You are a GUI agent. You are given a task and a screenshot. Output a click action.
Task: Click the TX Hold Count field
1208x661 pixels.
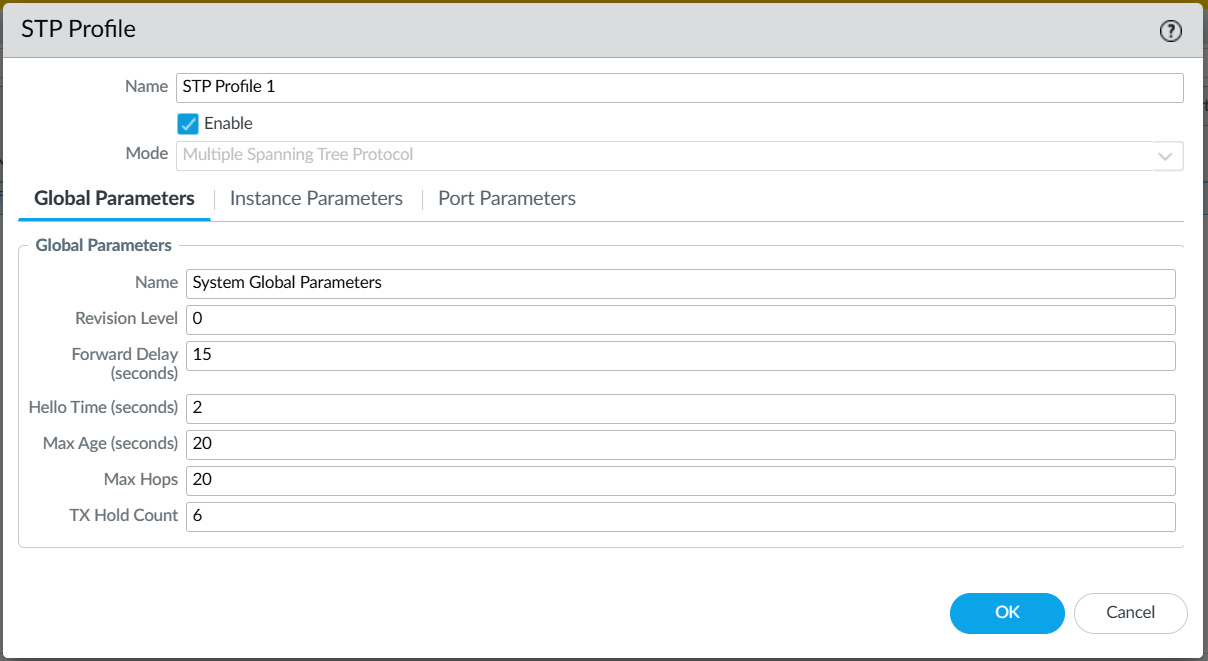[681, 516]
